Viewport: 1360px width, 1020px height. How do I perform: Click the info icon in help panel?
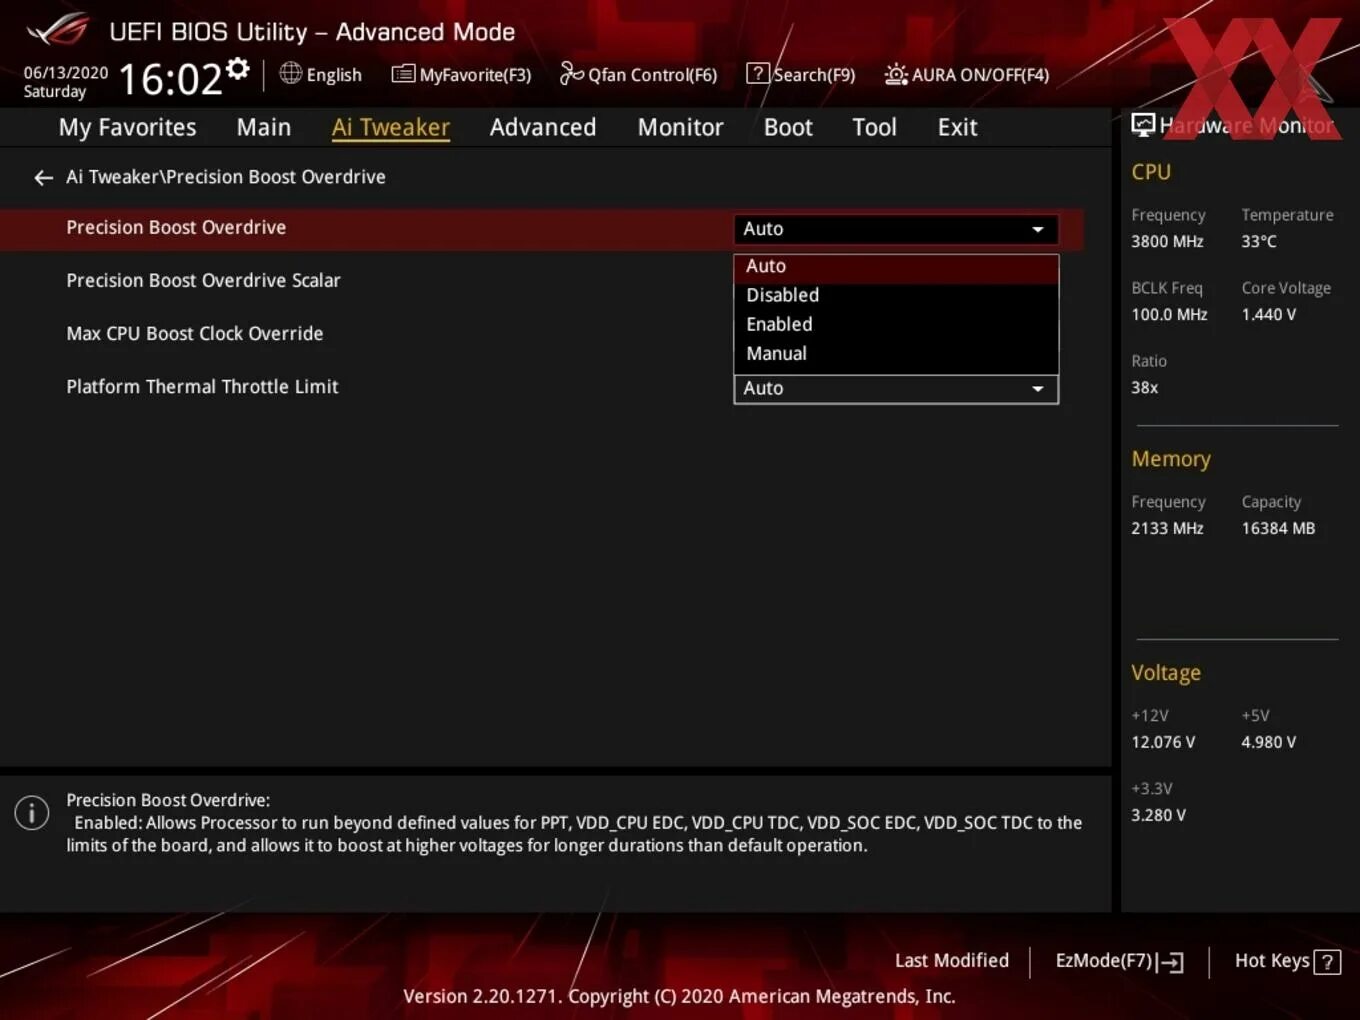coord(32,812)
